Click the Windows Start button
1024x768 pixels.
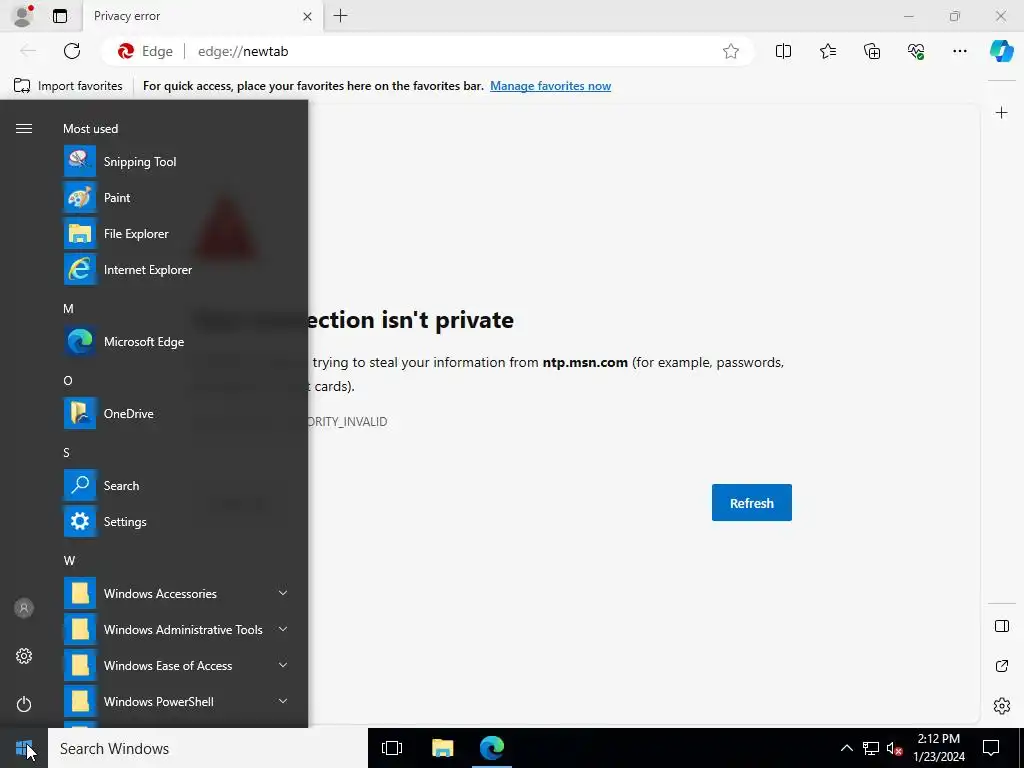tap(24, 748)
